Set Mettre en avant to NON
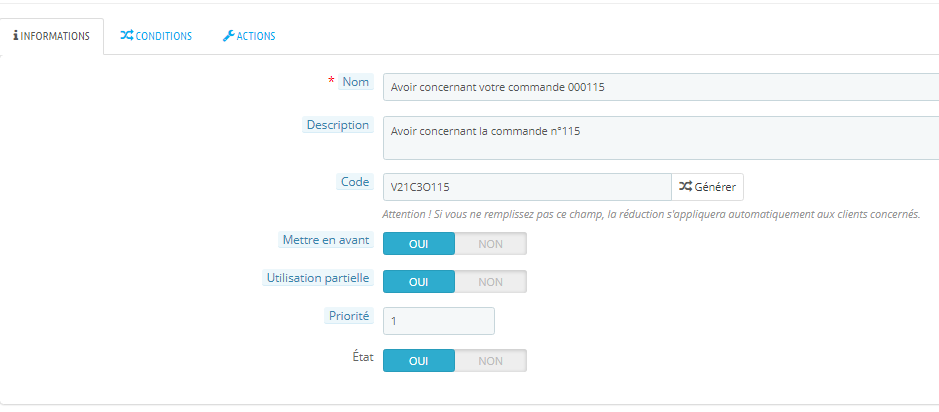 point(490,244)
